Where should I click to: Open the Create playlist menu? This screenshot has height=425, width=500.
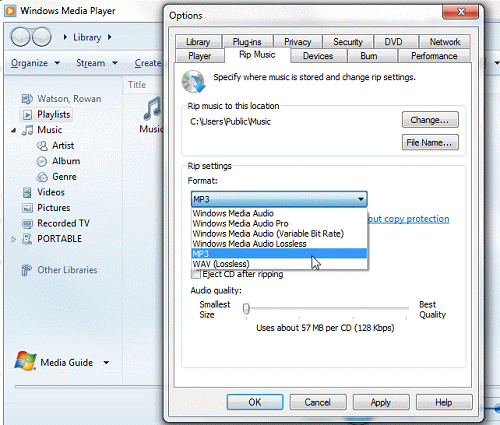point(148,63)
